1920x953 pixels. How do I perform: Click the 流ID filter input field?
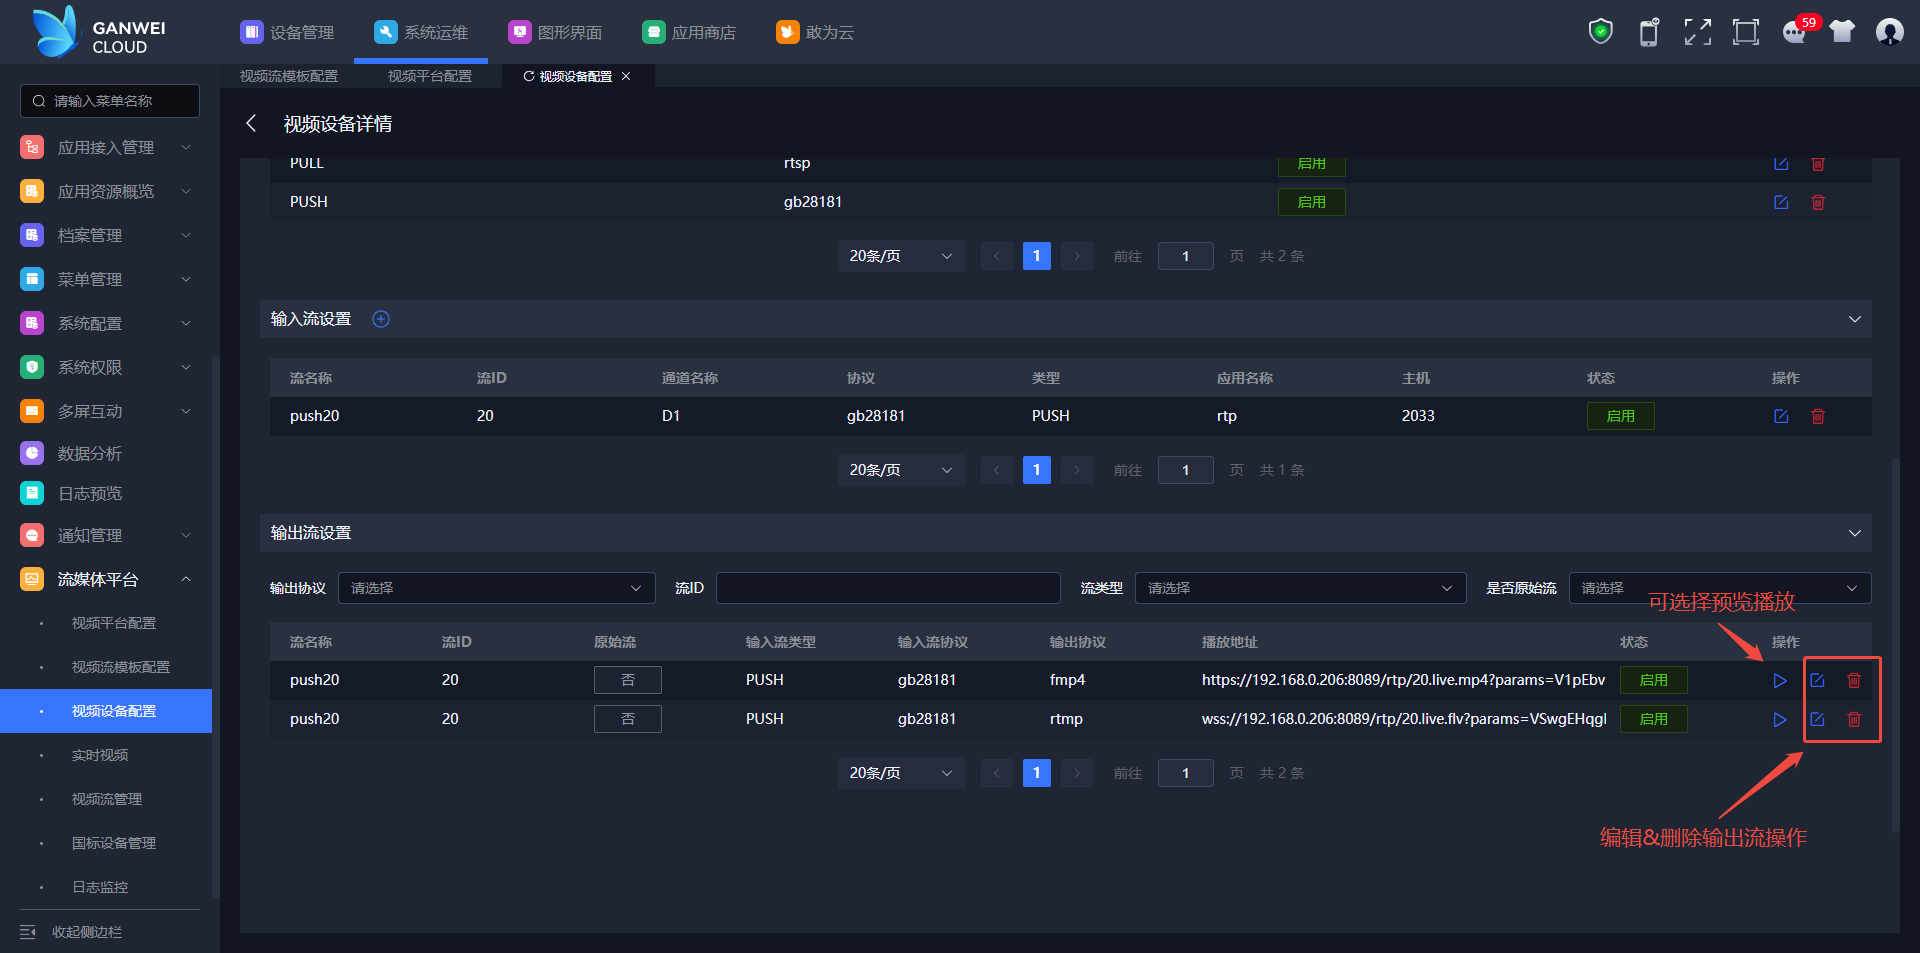[x=887, y=588]
